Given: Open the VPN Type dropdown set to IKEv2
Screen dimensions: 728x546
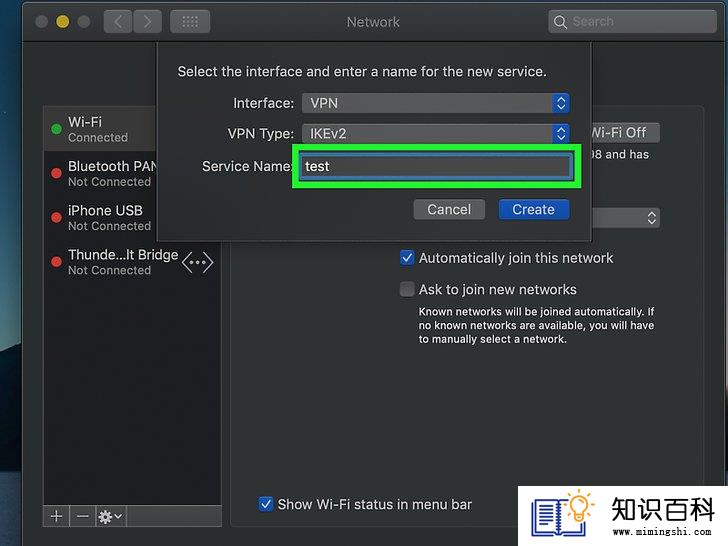Looking at the screenshot, I should tap(436, 134).
